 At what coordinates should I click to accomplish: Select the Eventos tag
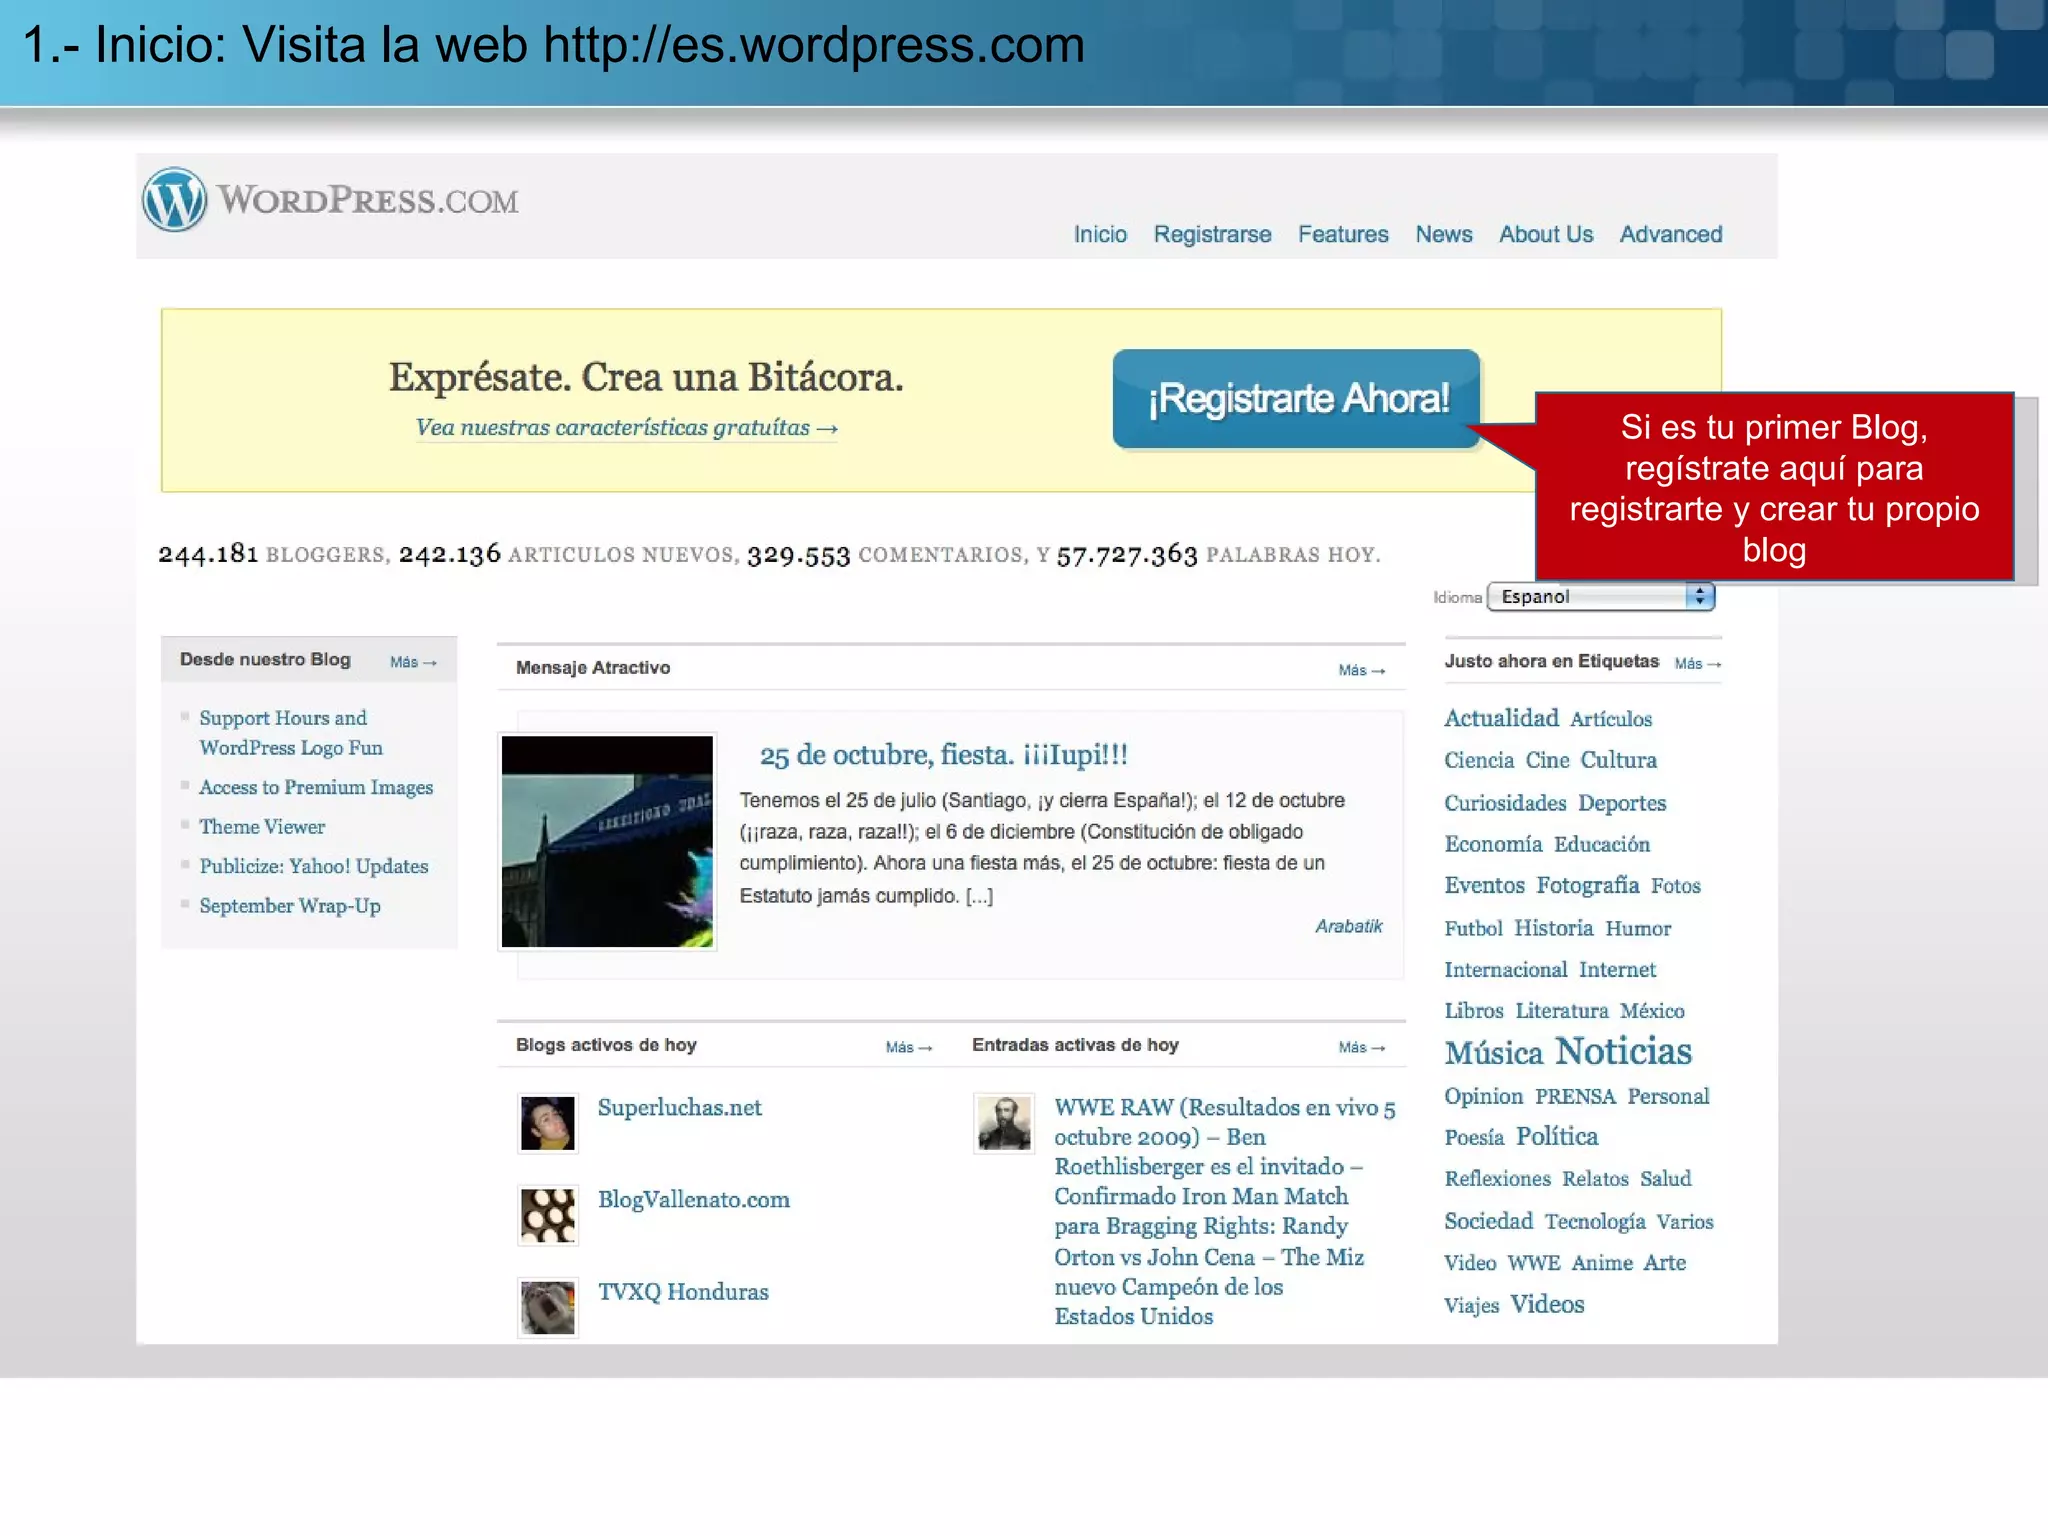(1484, 885)
